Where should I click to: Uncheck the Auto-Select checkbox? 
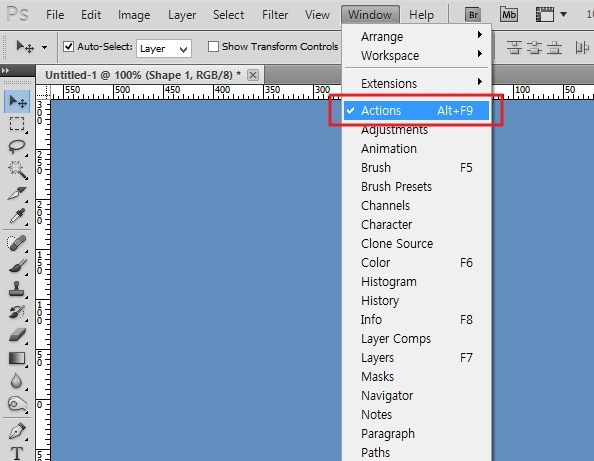(x=69, y=47)
